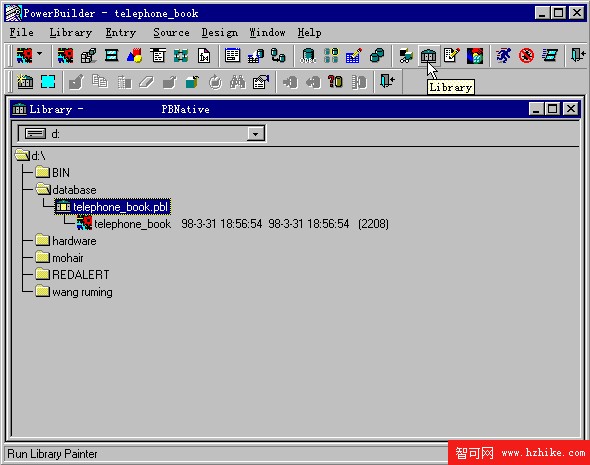This screenshot has width=590, height=465.
Task: Click the Exit door icon on PowerBar
Action: pos(578,56)
